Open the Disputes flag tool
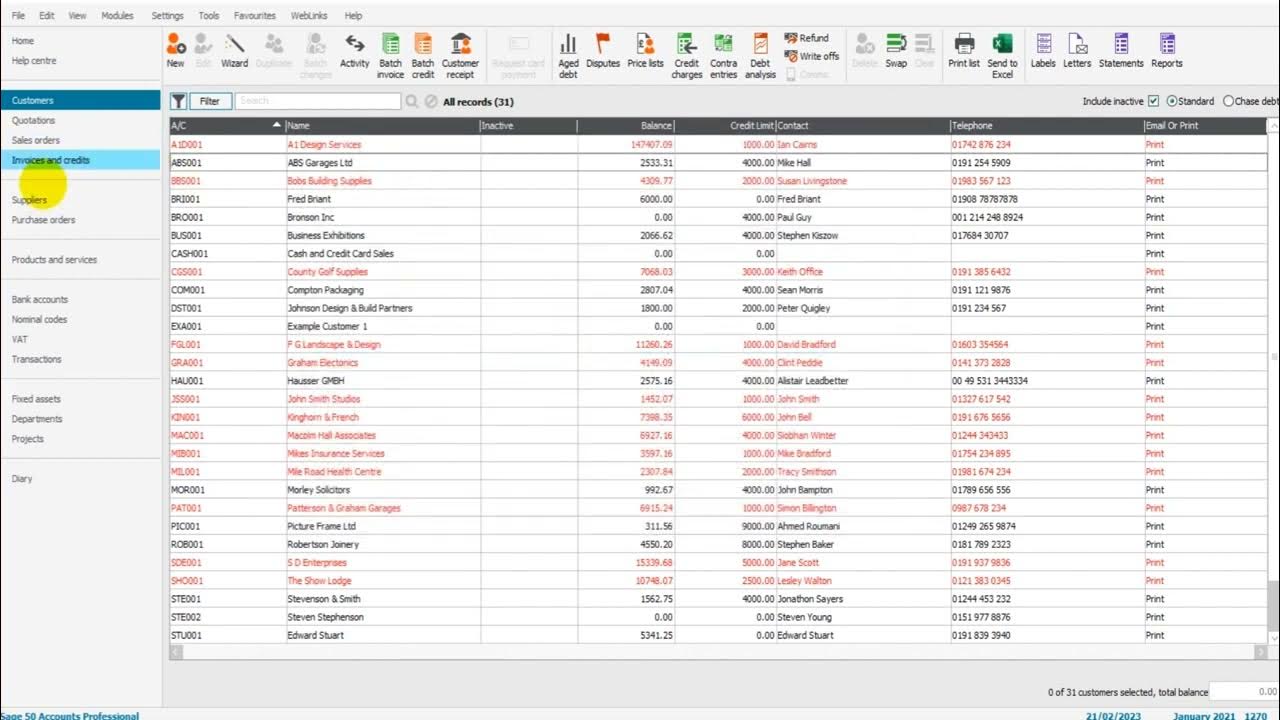This screenshot has width=1280, height=720. pos(603,51)
